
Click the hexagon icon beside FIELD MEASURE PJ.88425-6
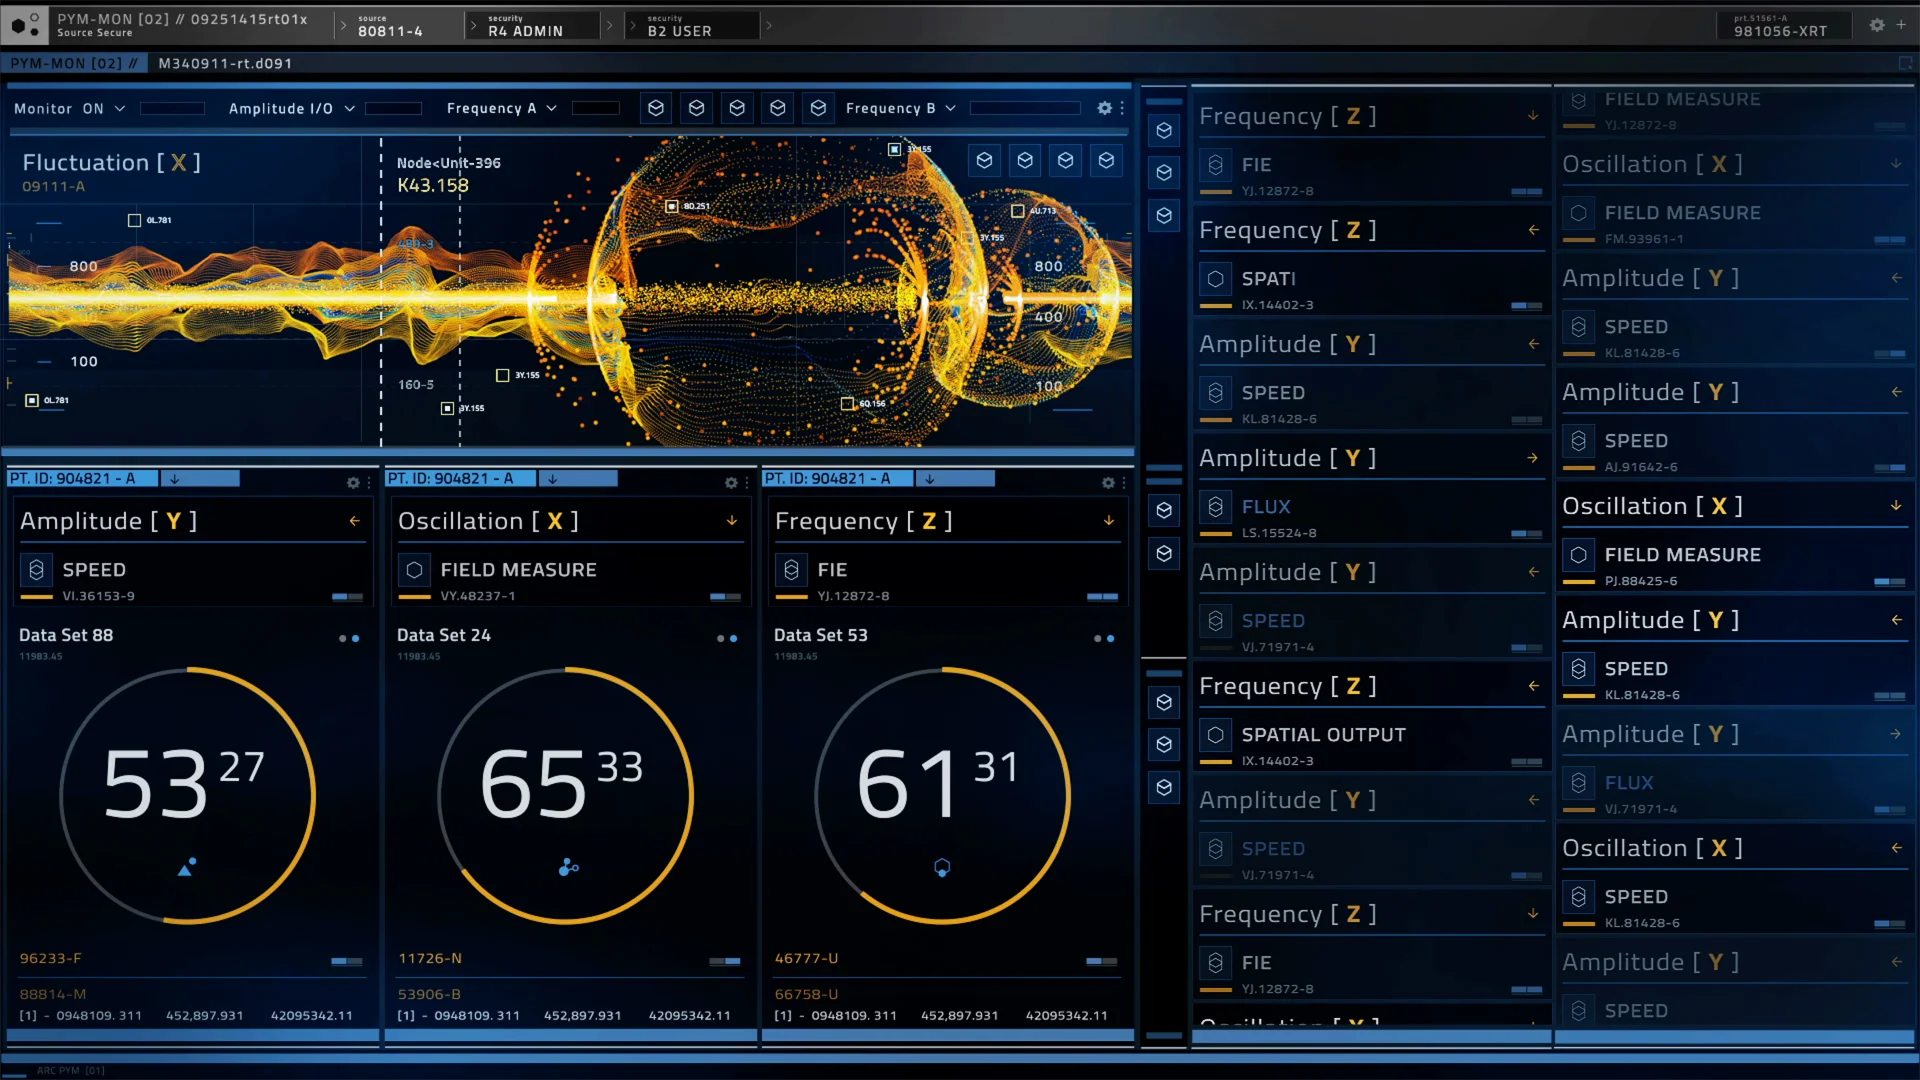1578,555
